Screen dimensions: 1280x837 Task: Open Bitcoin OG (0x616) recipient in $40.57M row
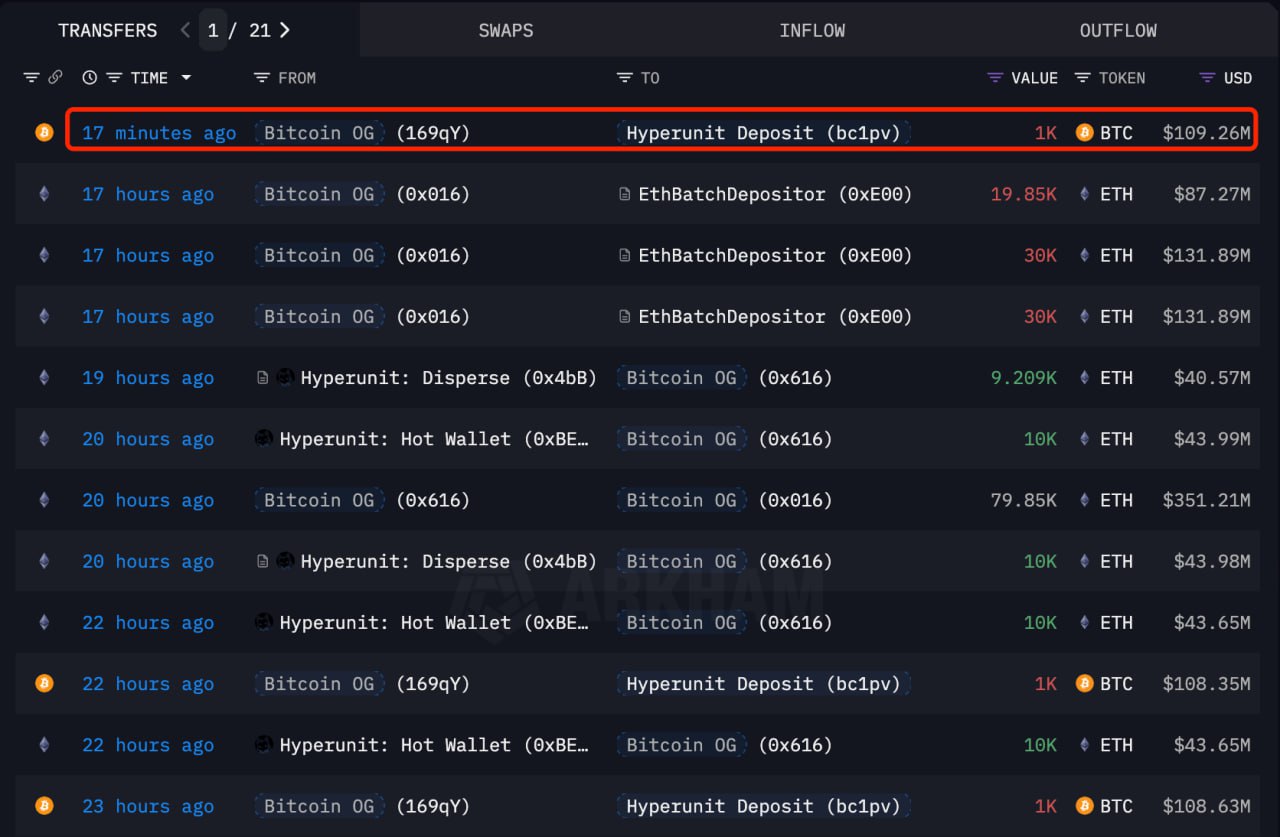[725, 378]
